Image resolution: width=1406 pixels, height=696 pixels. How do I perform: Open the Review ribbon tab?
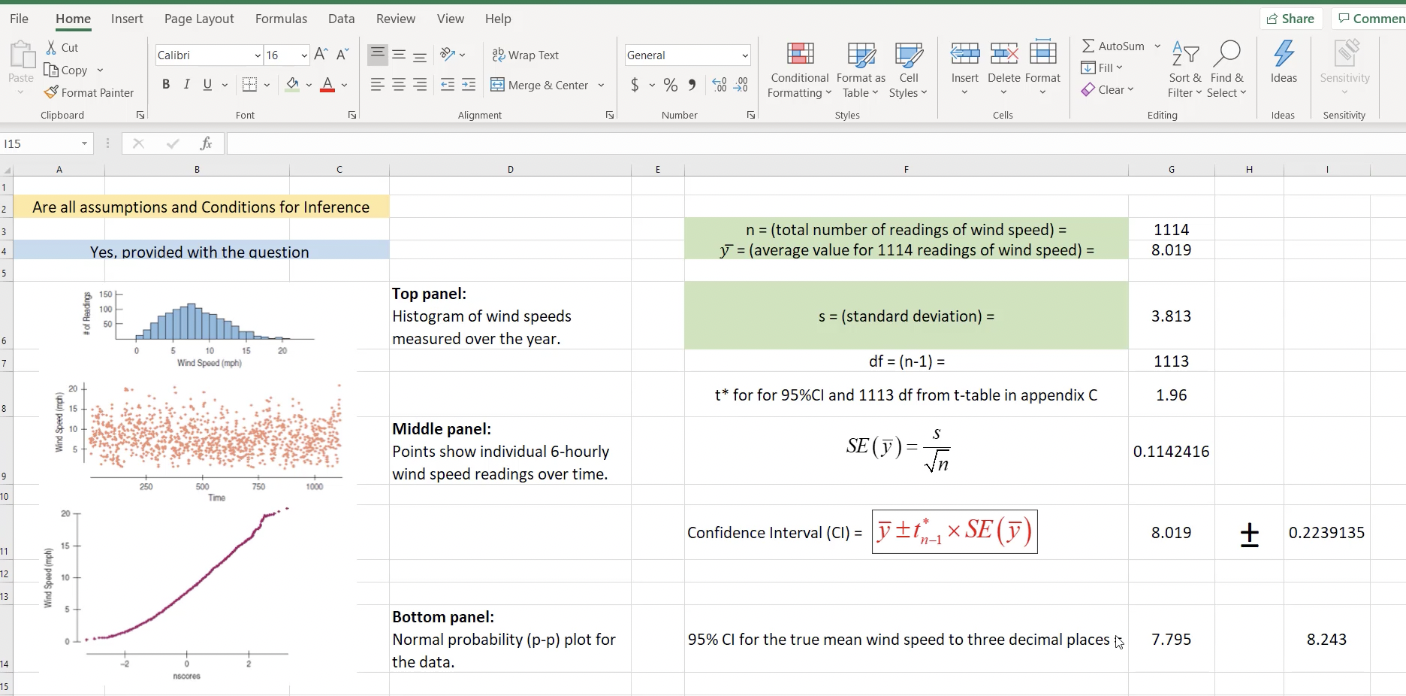click(x=395, y=18)
